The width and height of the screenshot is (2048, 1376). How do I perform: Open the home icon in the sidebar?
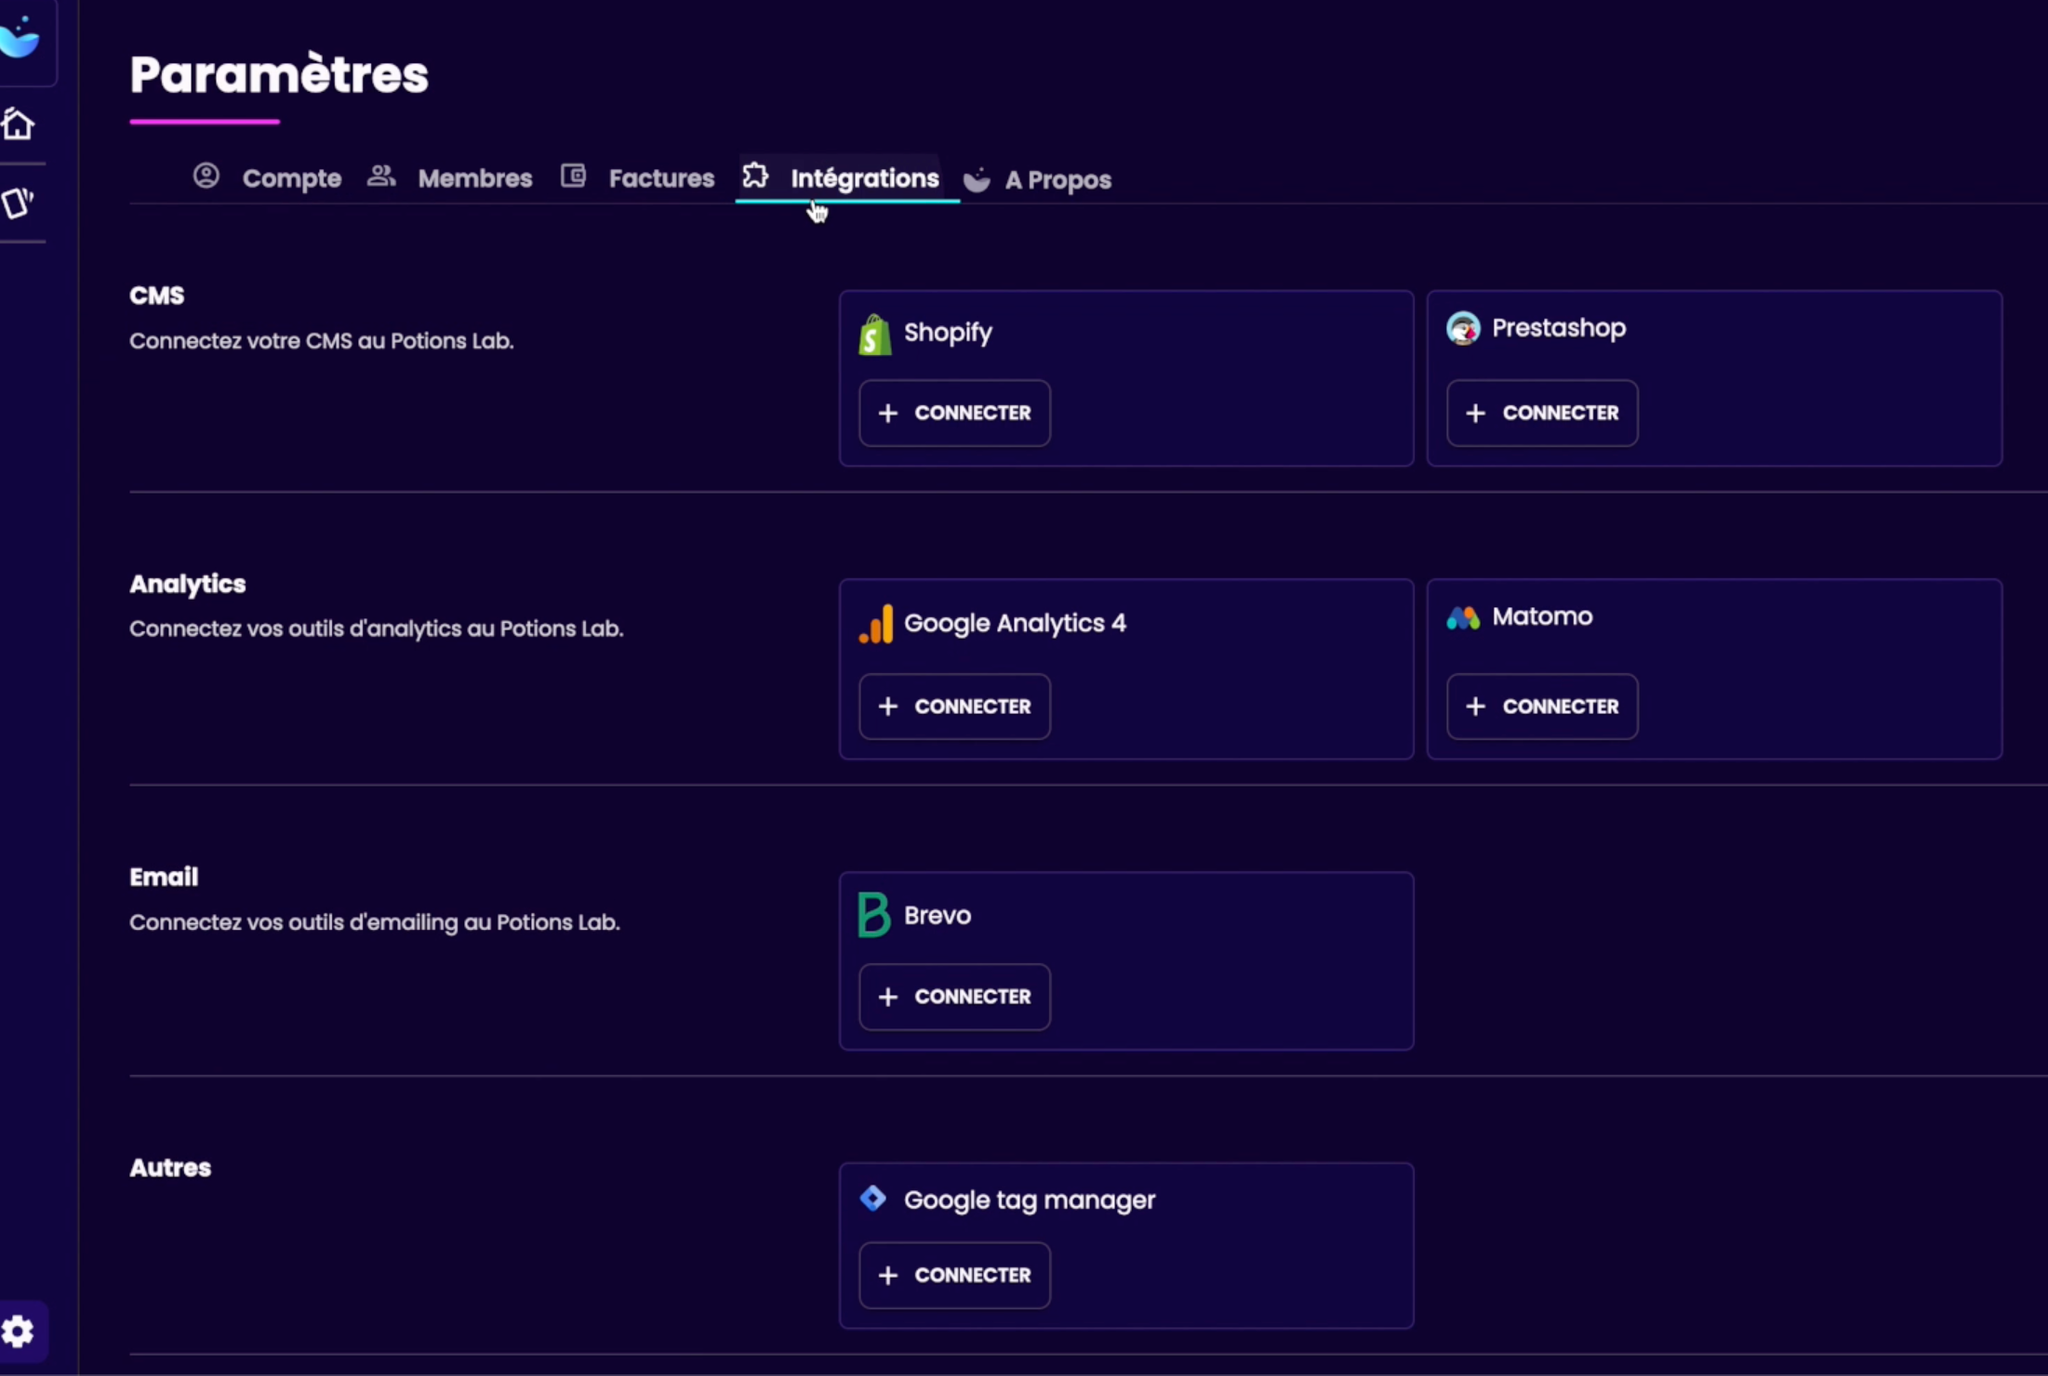point(17,124)
